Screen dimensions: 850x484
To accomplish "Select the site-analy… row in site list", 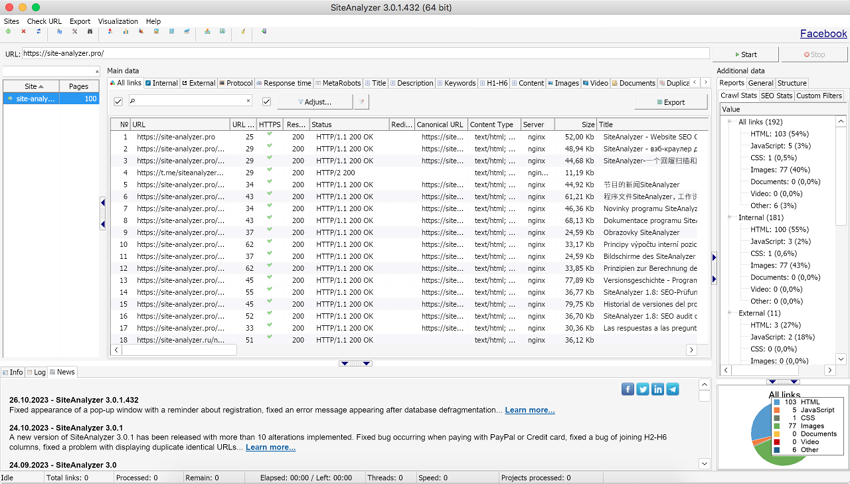I will click(x=51, y=99).
